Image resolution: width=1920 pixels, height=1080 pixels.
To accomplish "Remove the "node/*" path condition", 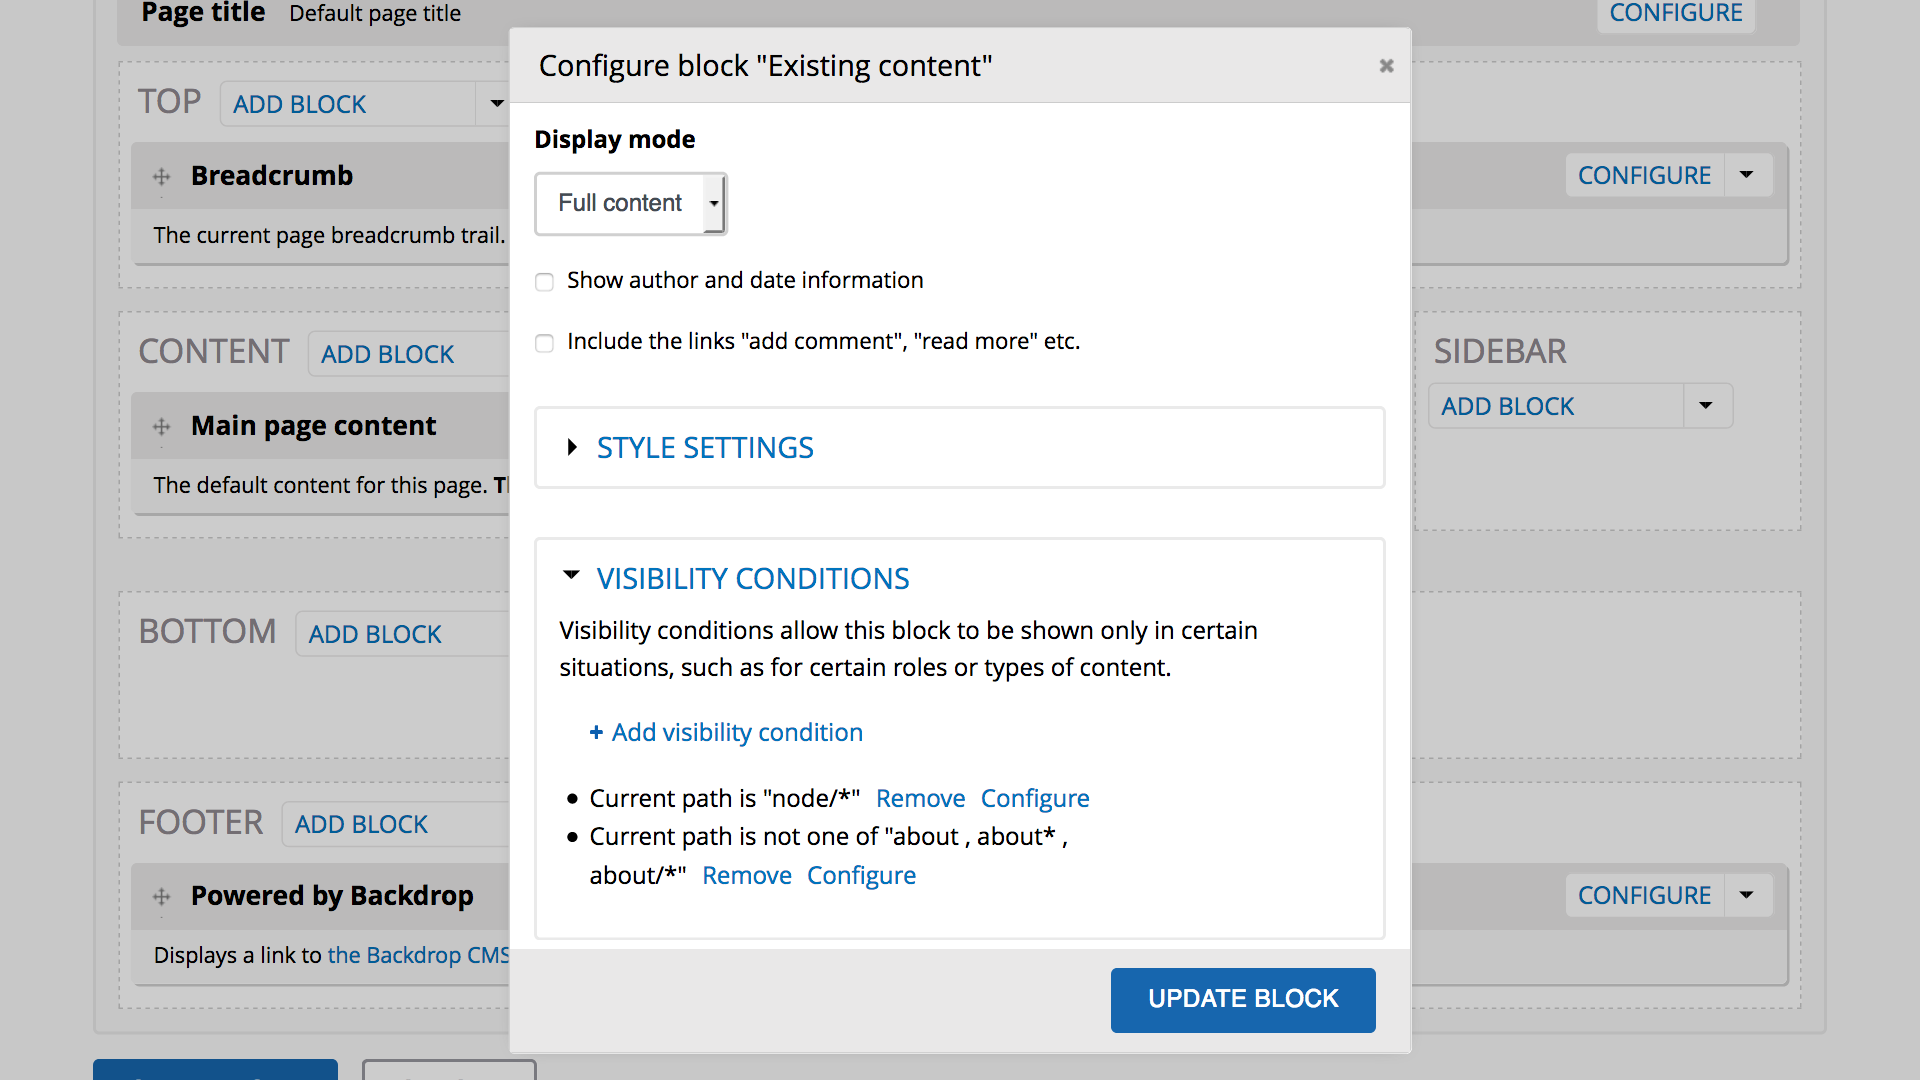I will pyautogui.click(x=920, y=799).
